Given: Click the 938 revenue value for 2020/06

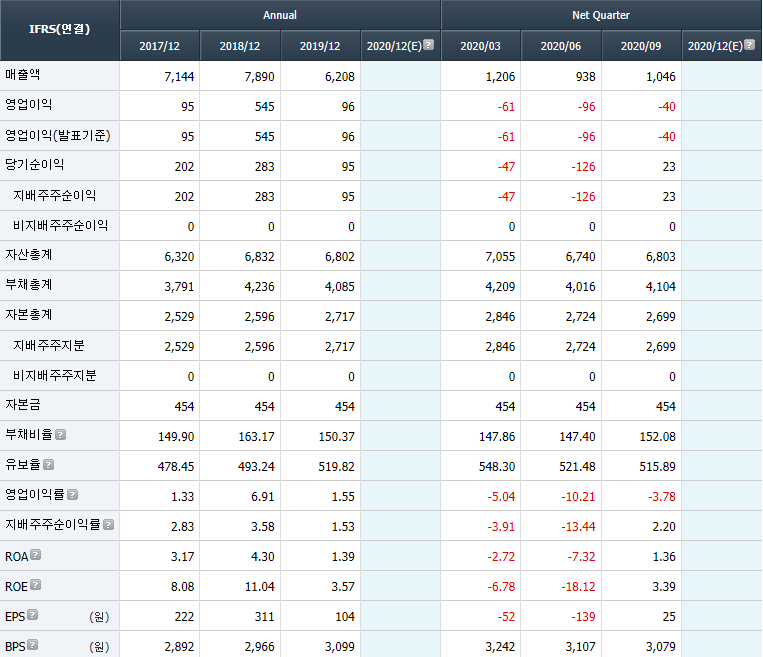Looking at the screenshot, I should click(585, 76).
